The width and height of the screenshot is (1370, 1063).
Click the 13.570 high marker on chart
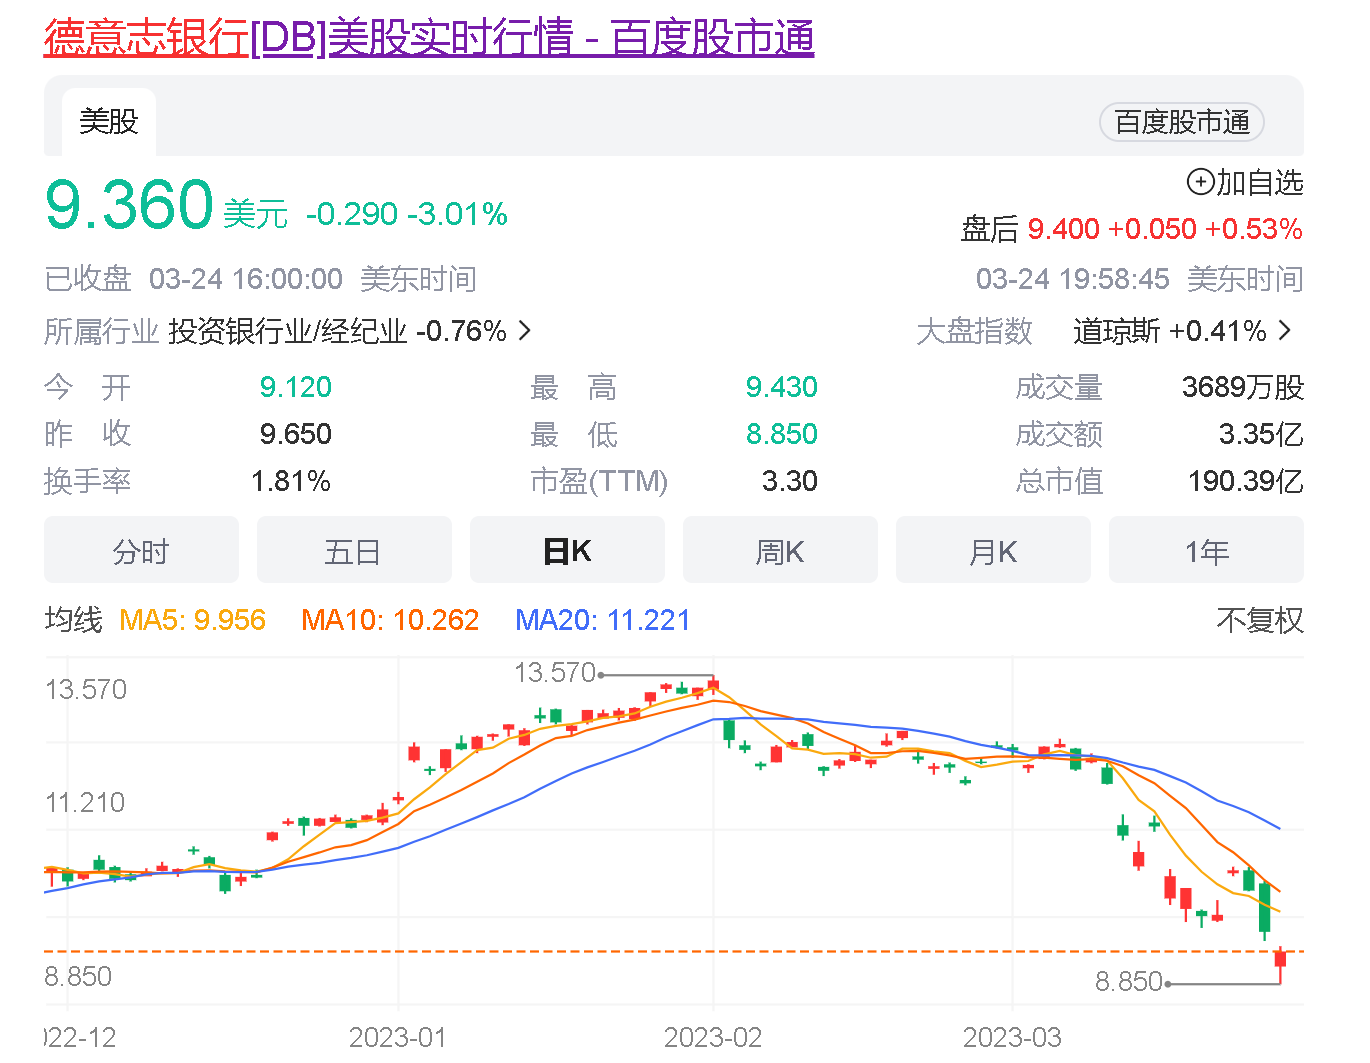[555, 673]
